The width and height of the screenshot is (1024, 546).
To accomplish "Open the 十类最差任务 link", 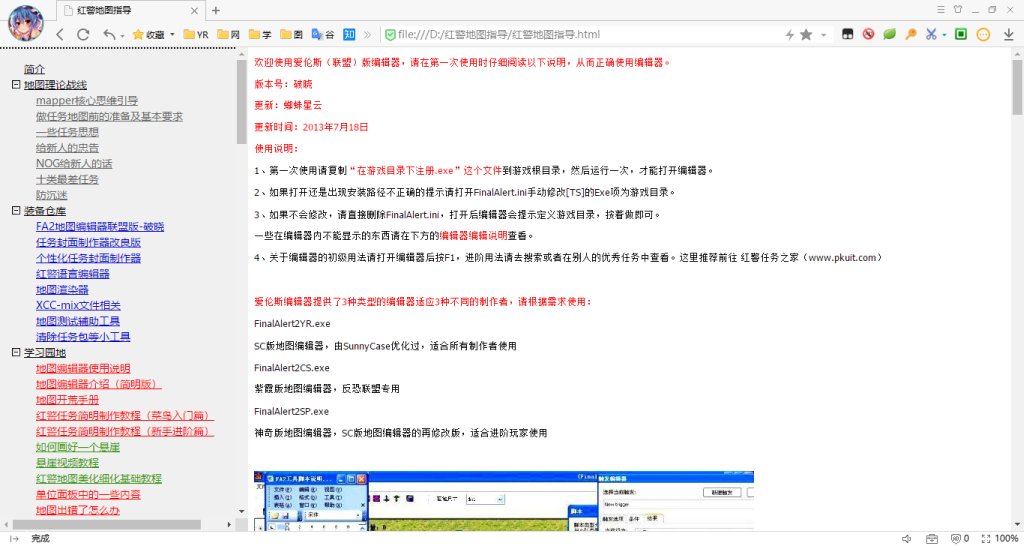I will point(67,180).
